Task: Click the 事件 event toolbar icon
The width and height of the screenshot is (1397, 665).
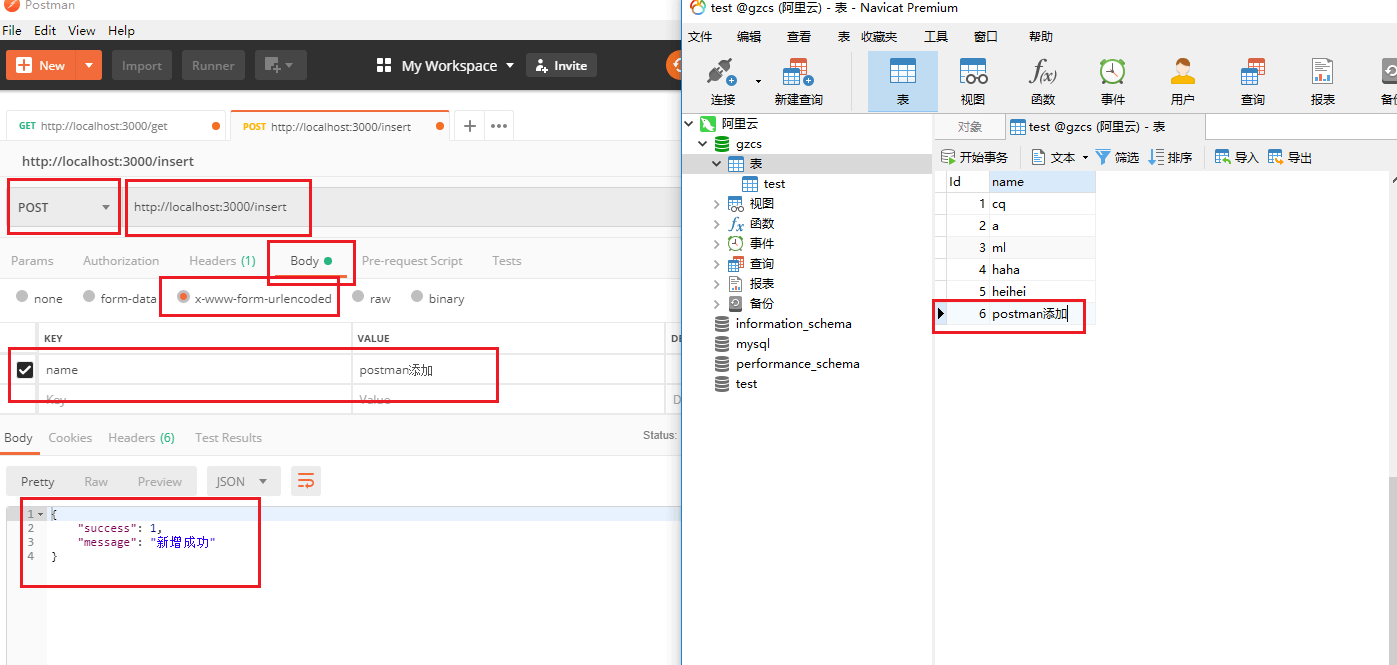Action: coord(1113,82)
